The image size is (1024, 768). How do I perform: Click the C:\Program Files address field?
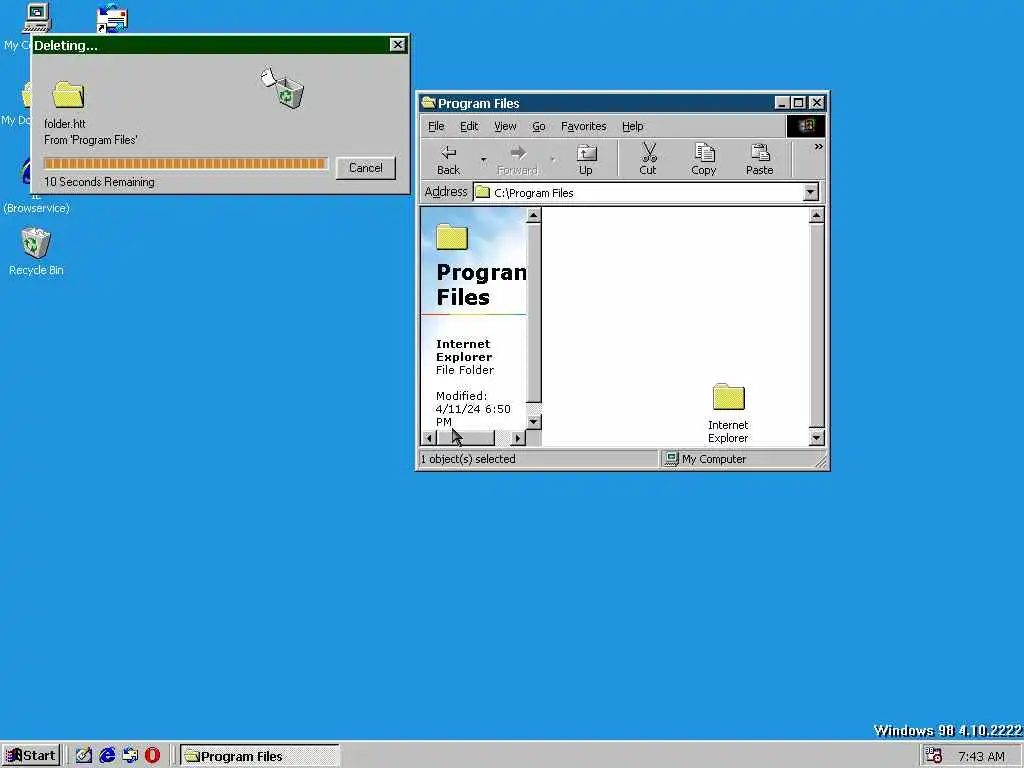(x=646, y=192)
